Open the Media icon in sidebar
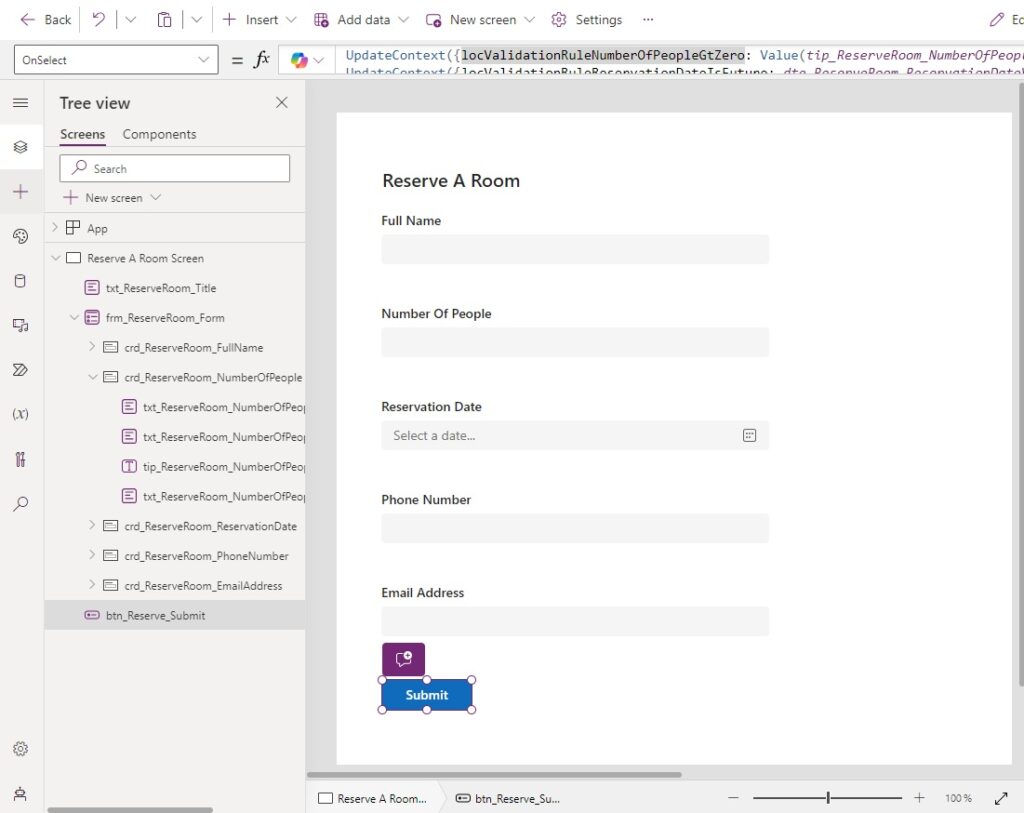The width and height of the screenshot is (1024, 813). pos(20,325)
